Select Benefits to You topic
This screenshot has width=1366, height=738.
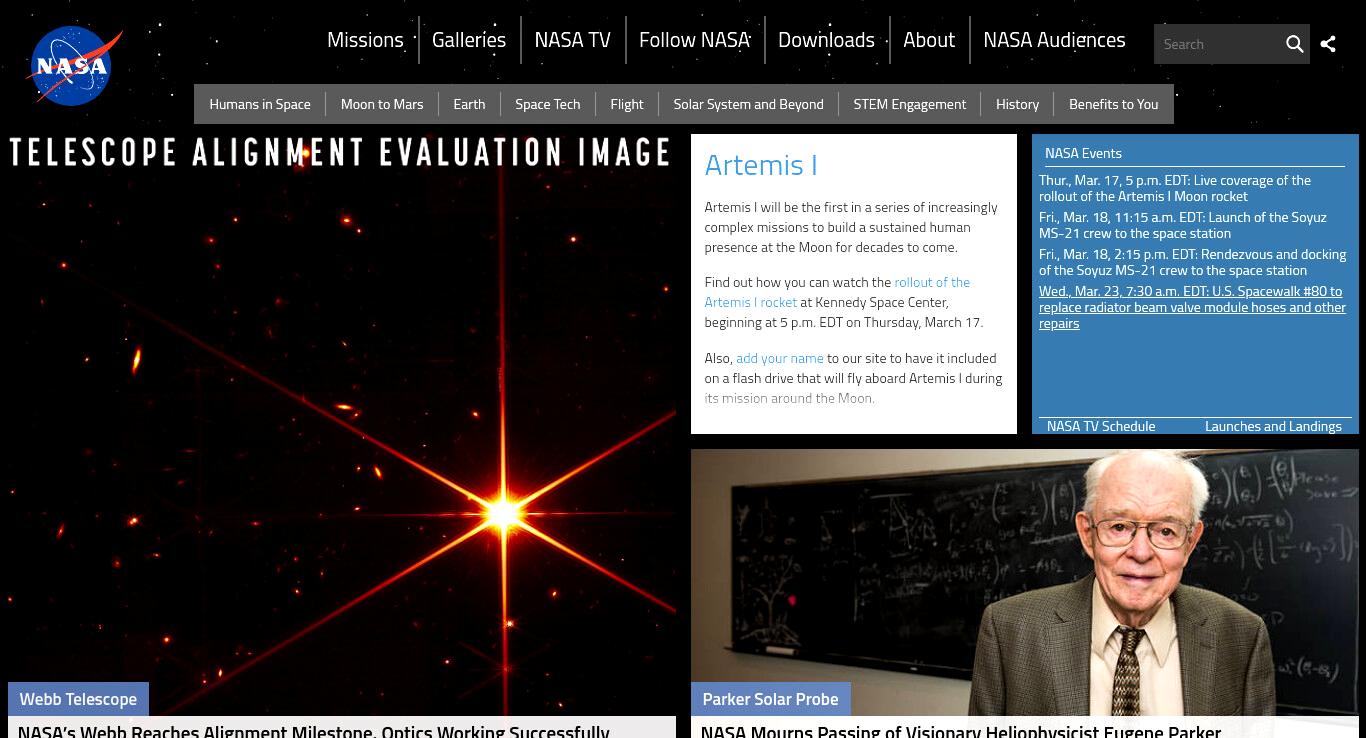click(x=1113, y=104)
